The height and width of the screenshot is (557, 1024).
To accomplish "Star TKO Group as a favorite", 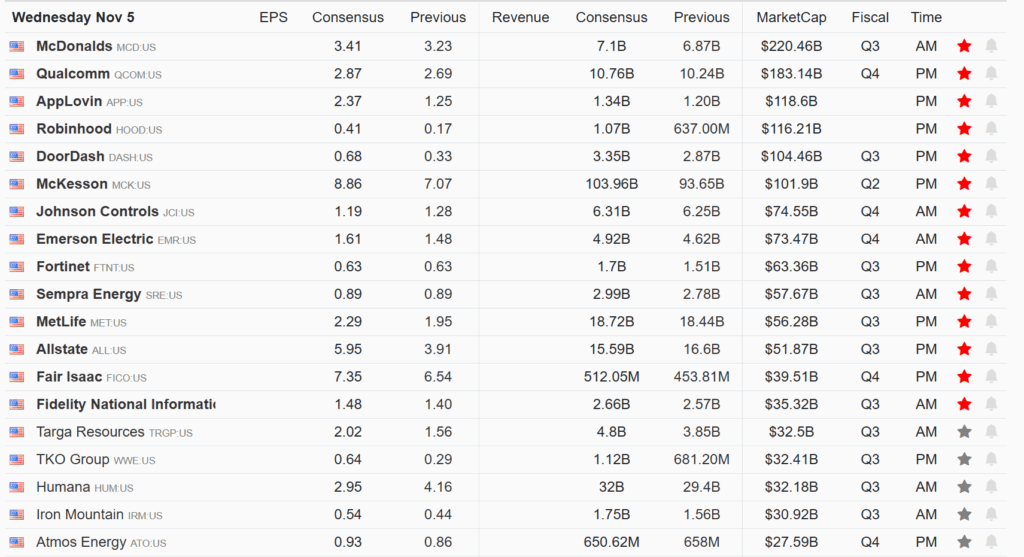I will coord(964,460).
